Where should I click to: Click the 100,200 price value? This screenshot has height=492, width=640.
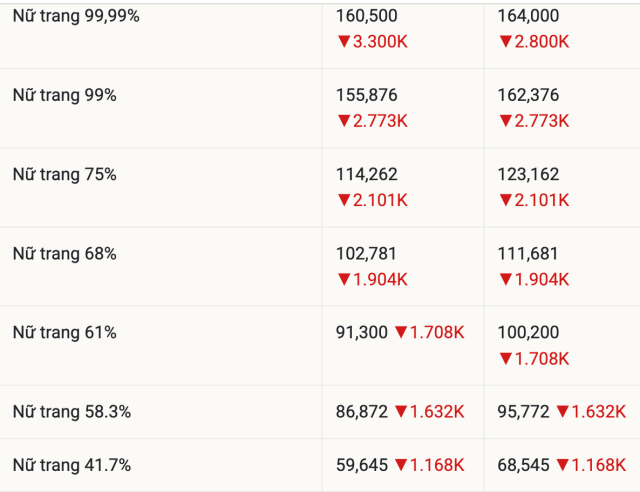point(527,332)
